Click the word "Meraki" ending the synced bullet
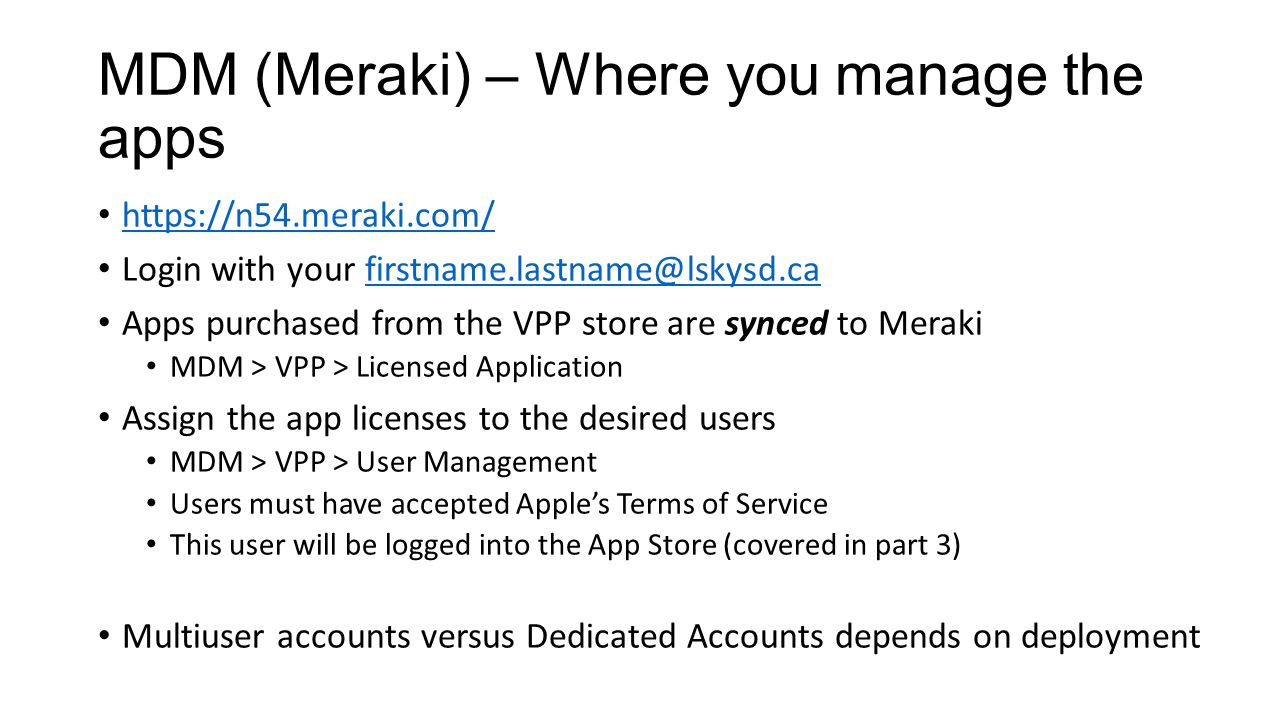This screenshot has height=720, width=1280. point(929,325)
